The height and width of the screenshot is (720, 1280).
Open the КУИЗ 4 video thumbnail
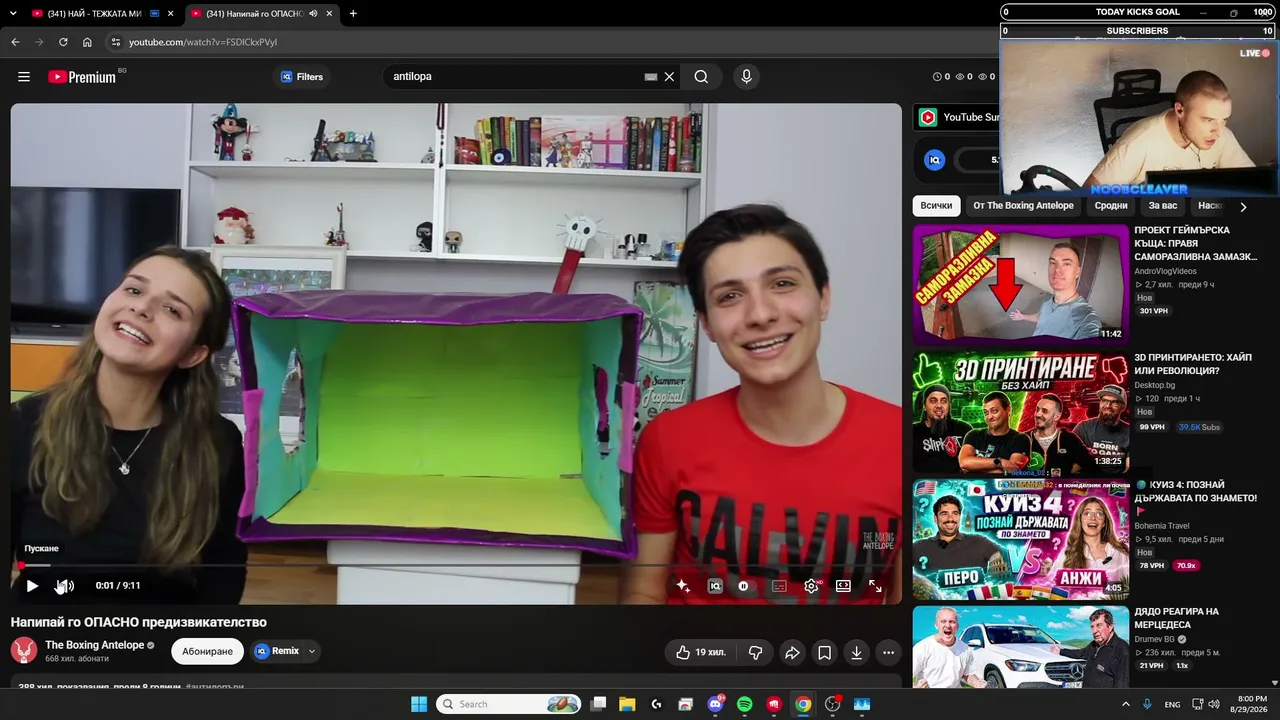(1020, 539)
